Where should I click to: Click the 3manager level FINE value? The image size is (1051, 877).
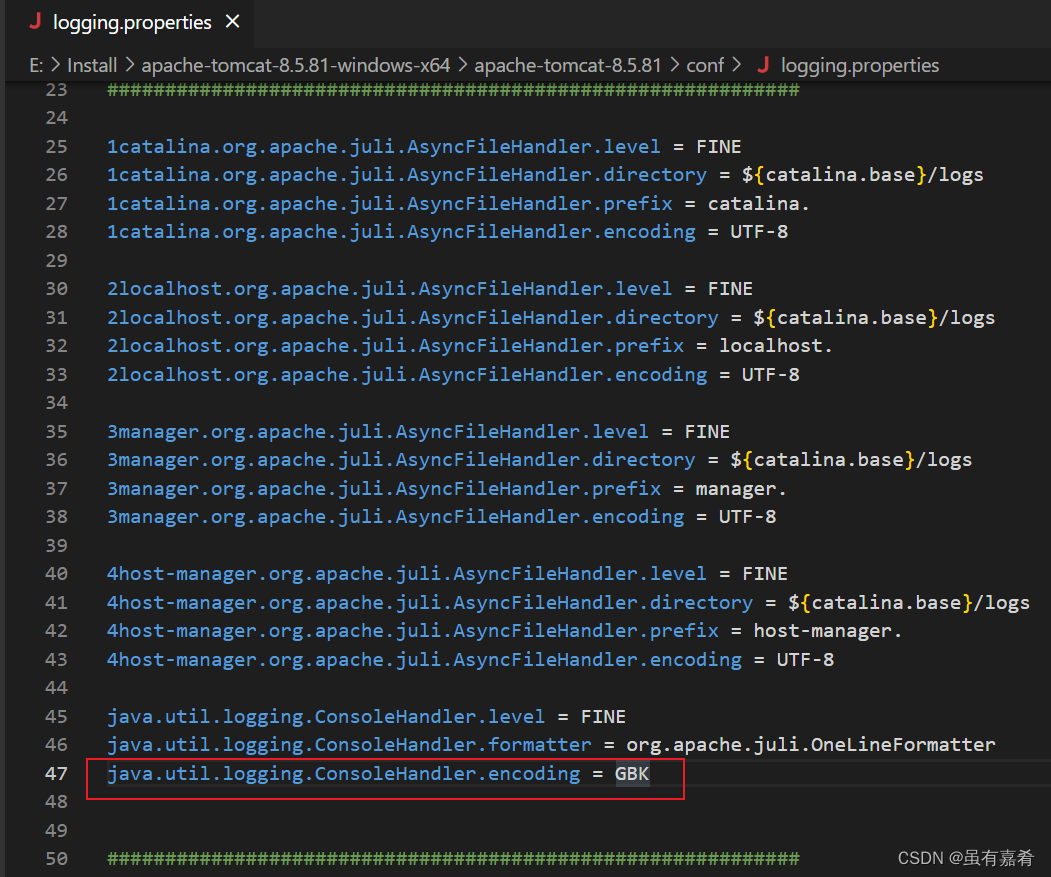pyautogui.click(x=707, y=432)
